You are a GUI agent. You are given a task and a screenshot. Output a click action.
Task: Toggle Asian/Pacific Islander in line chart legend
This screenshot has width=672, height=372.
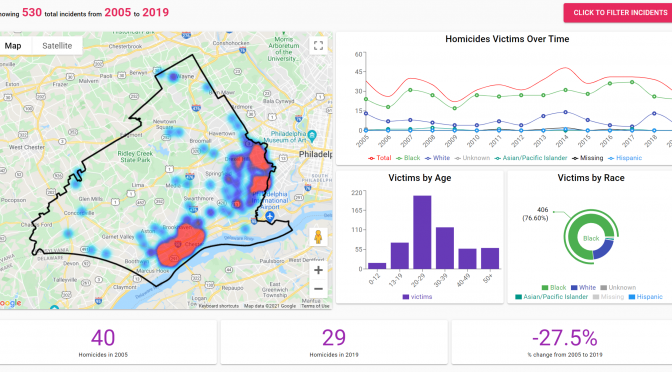click(x=531, y=158)
